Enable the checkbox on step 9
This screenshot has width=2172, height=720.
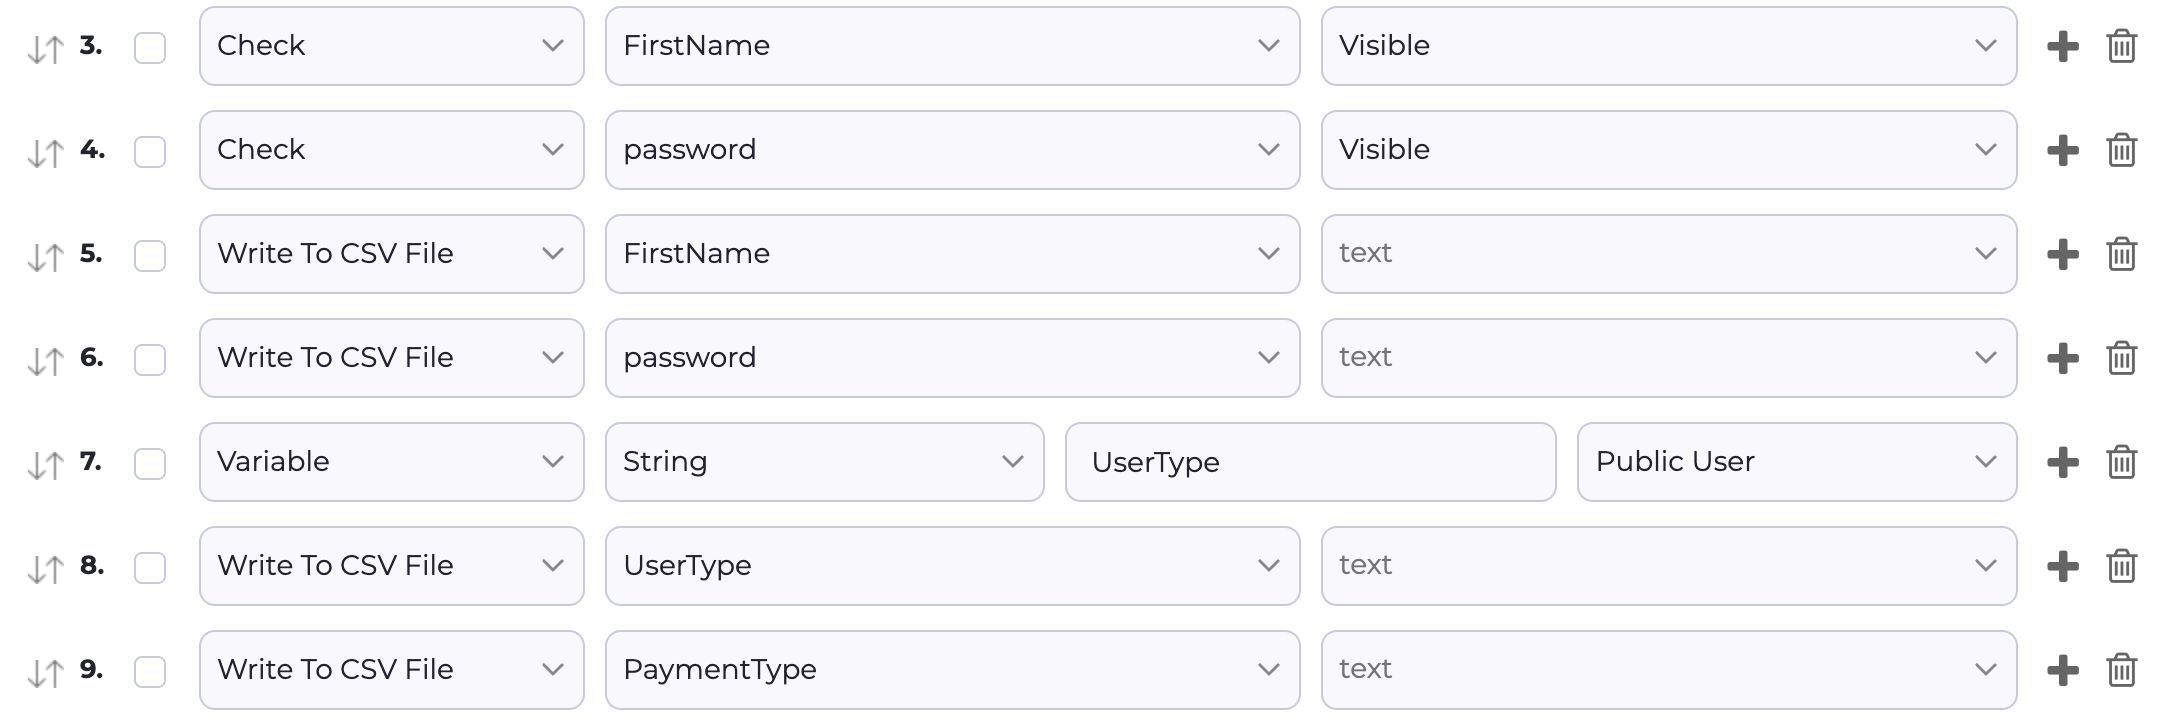pyautogui.click(x=150, y=672)
